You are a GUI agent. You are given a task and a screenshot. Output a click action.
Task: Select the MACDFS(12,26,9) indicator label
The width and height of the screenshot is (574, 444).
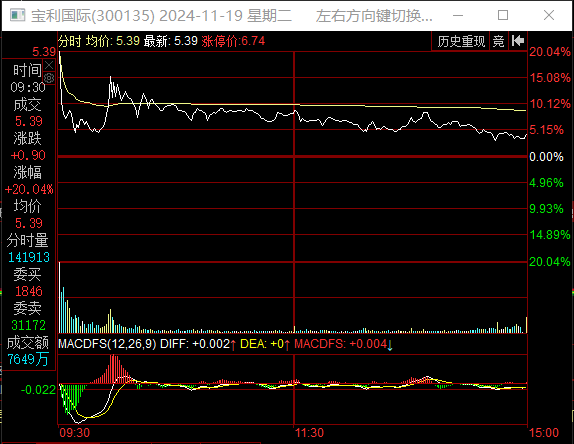[107, 344]
